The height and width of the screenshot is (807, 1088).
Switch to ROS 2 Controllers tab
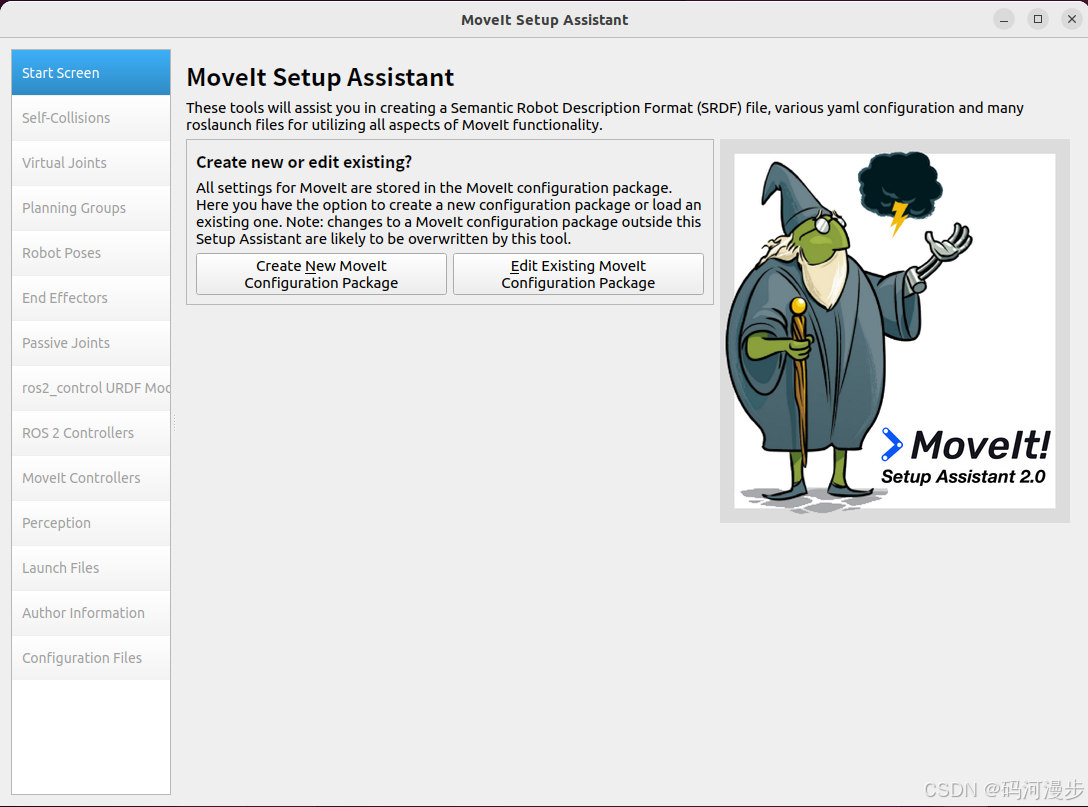(x=91, y=433)
